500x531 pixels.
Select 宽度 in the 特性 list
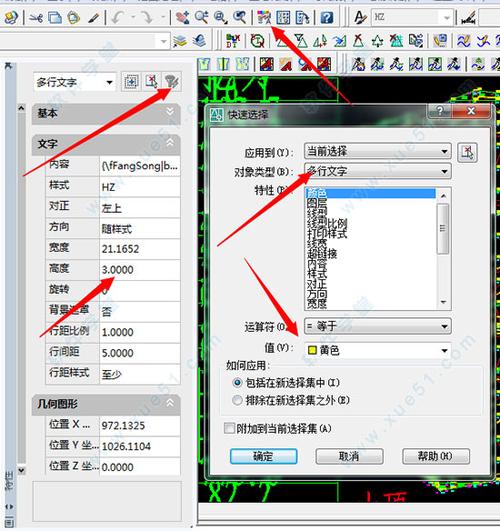[317, 304]
